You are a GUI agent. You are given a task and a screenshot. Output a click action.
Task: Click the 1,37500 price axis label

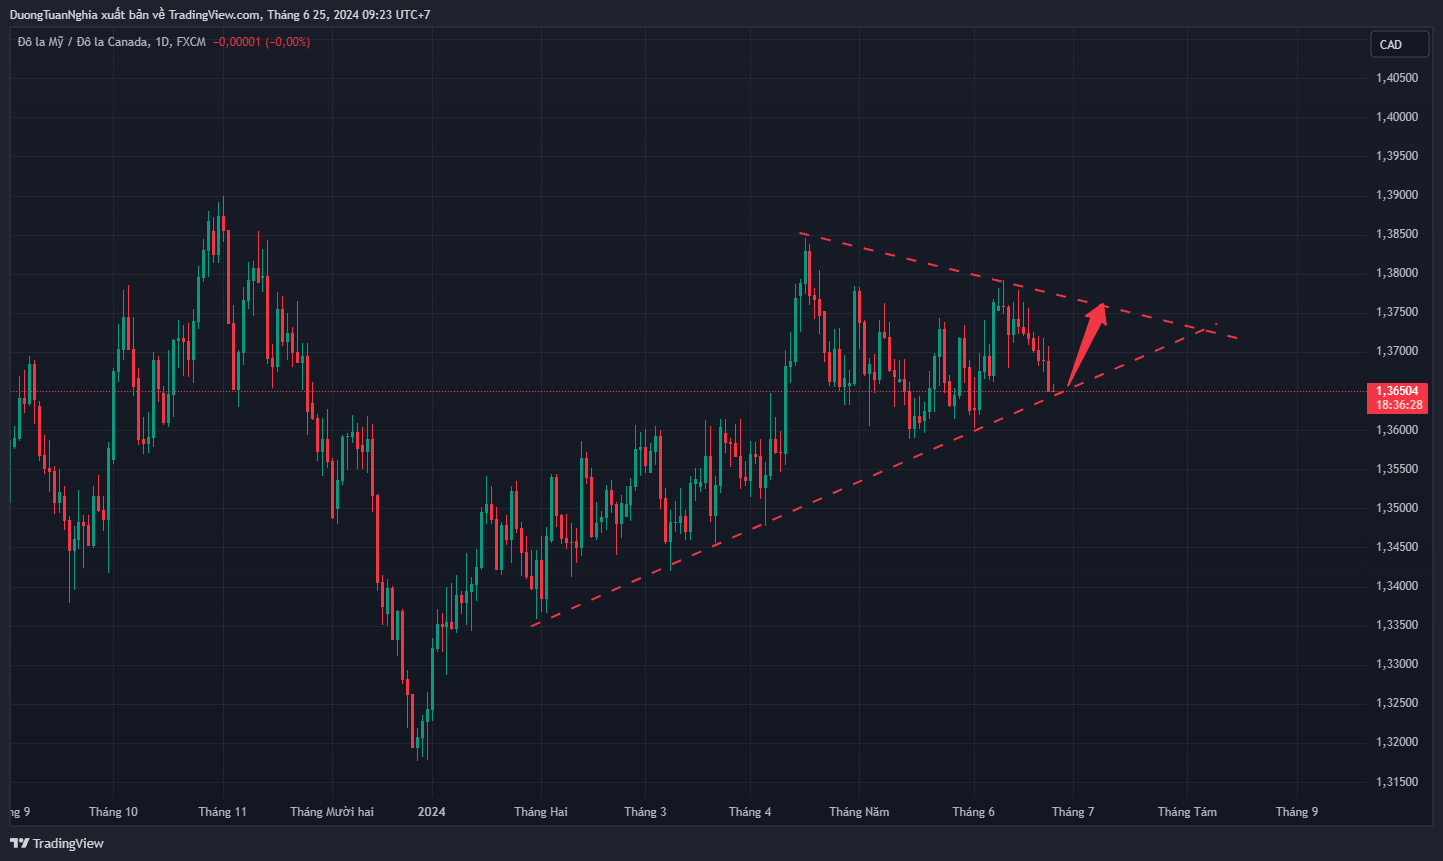tap(1397, 312)
